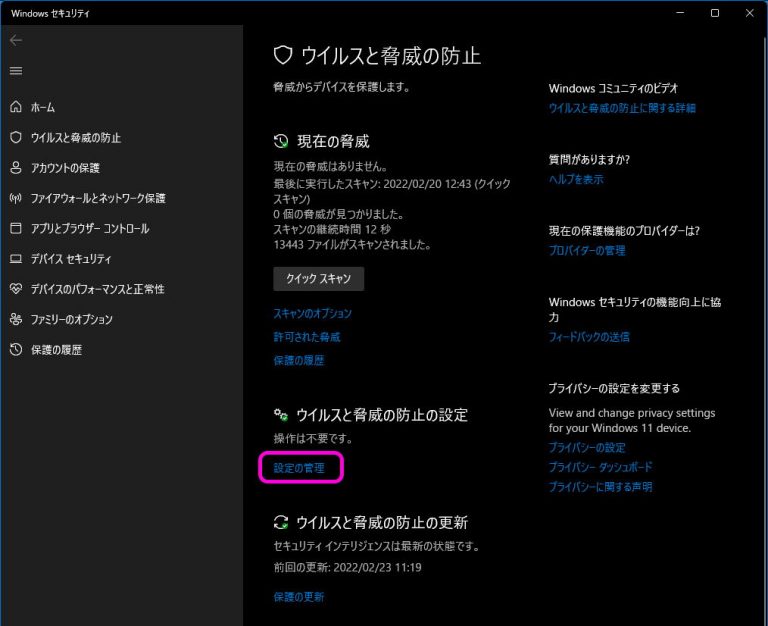768x626 pixels.
Task: Click ヘルプを表示 link
Action: click(x=576, y=179)
